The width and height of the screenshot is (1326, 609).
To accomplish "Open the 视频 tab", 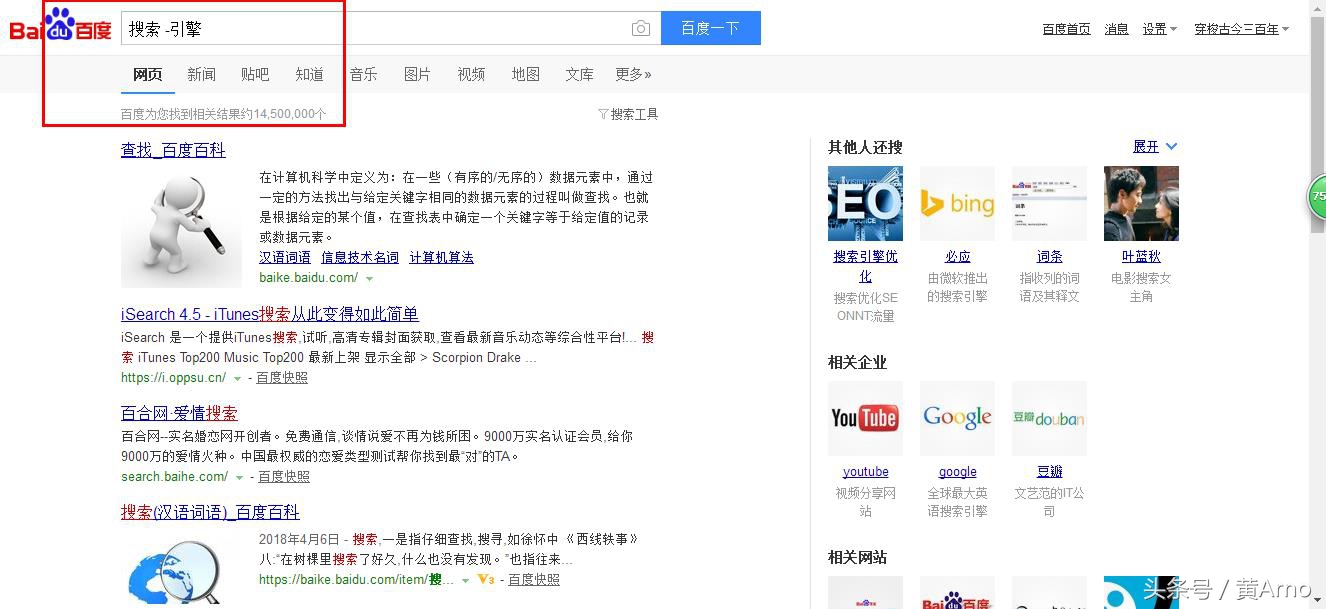I will click(472, 74).
